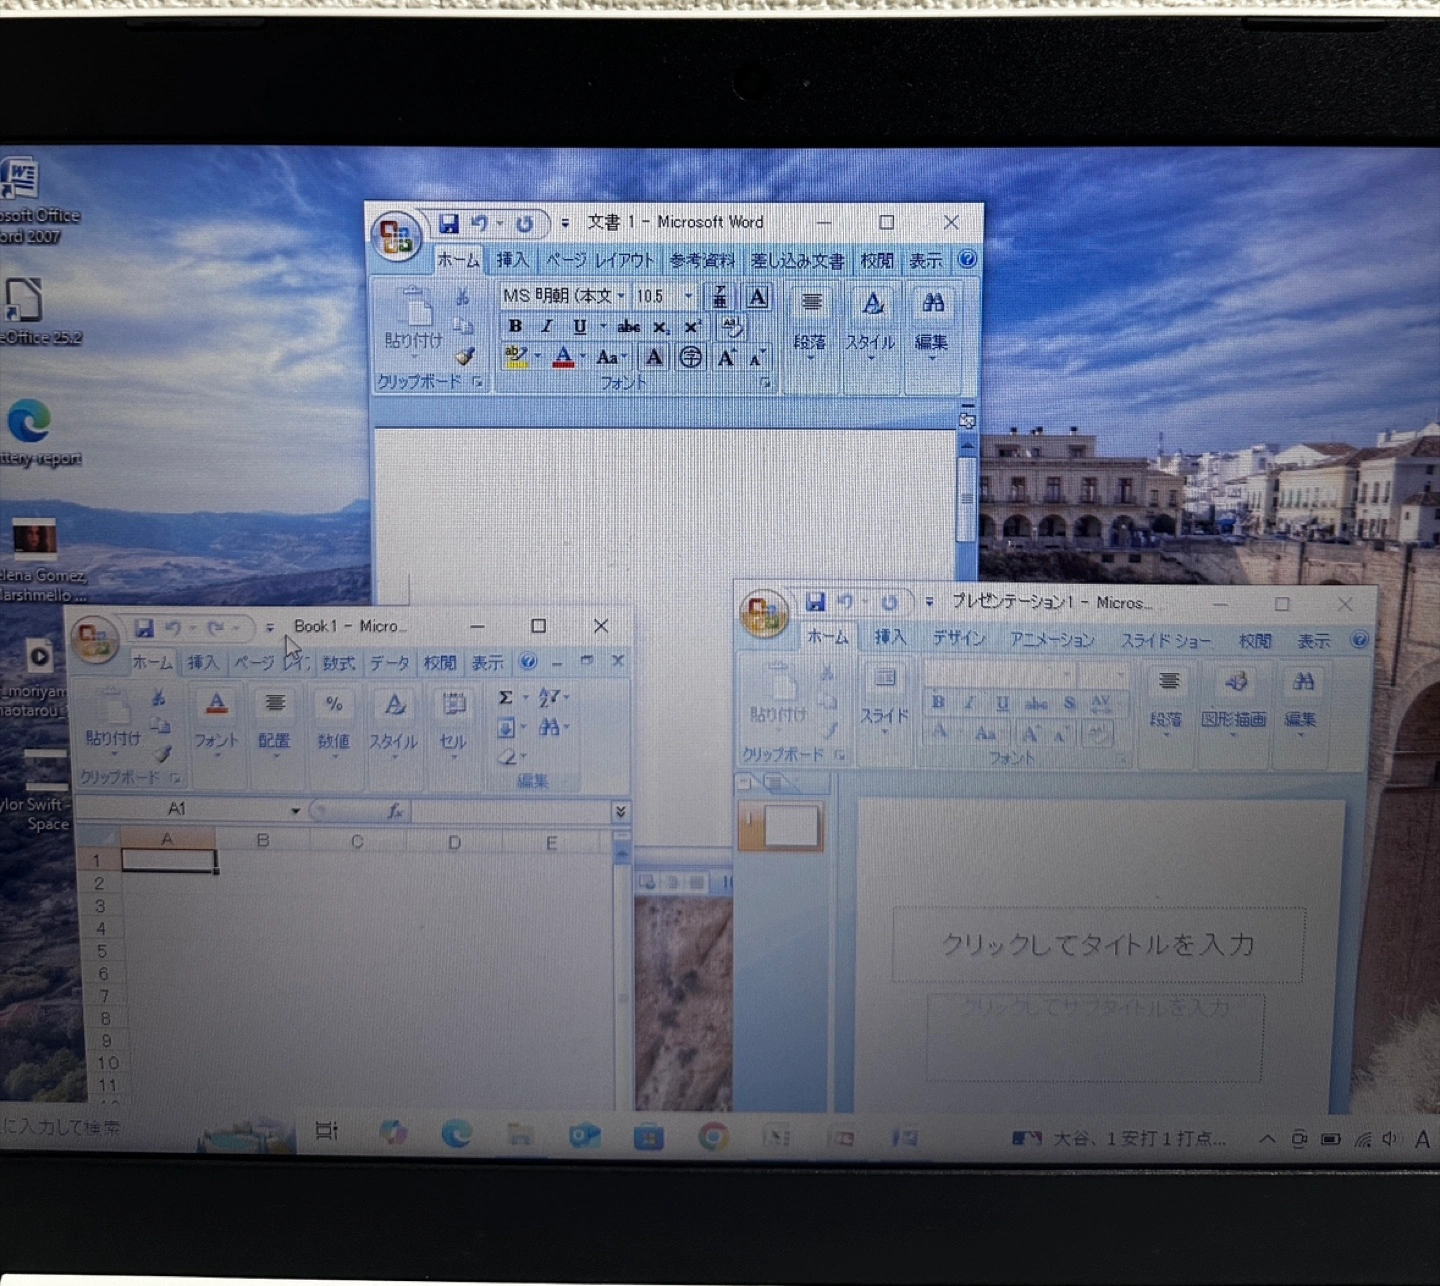Toggle strikethrough in PowerPoint font group
Viewport: 1440px width, 1286px height.
[1036, 702]
